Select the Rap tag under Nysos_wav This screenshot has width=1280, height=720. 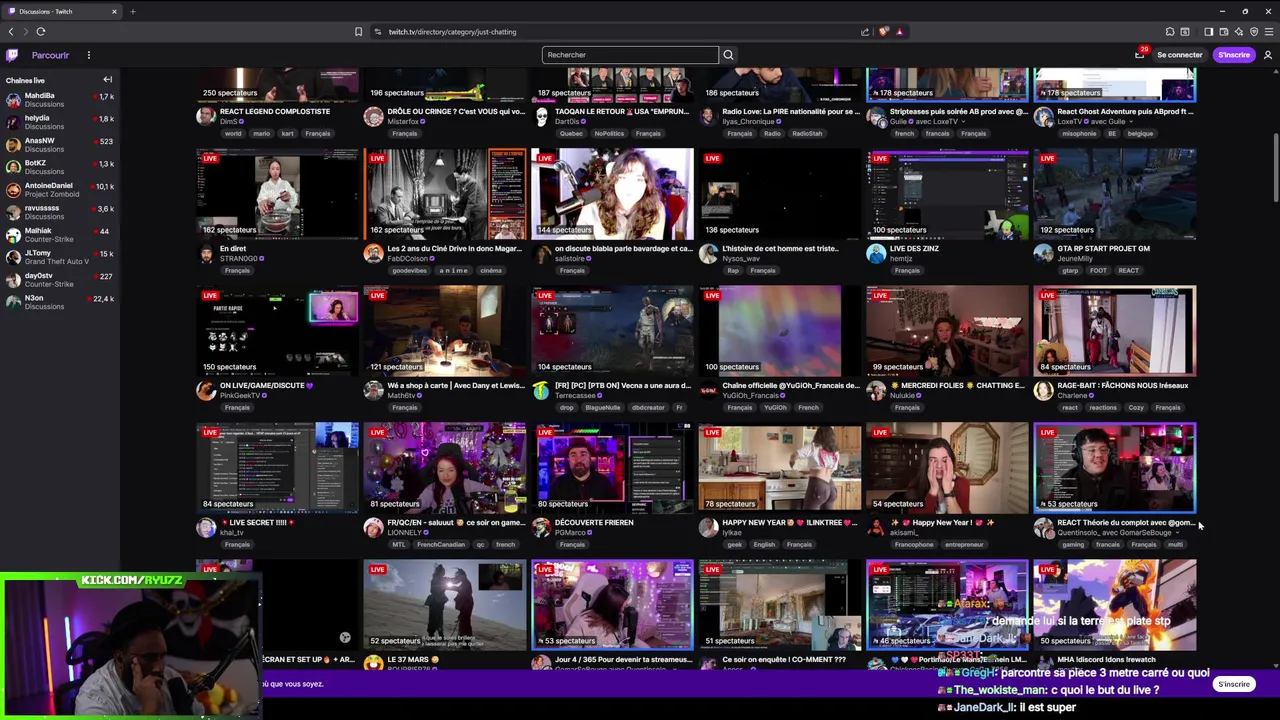tap(733, 271)
